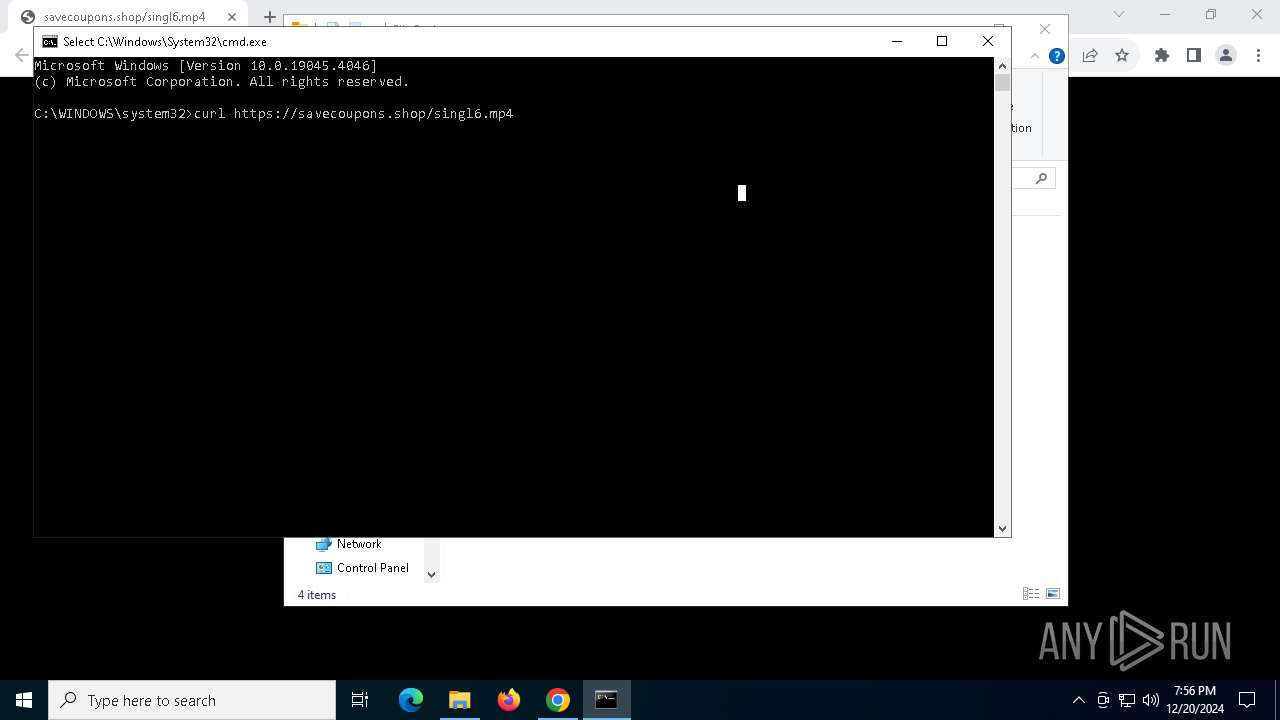1280x720 pixels.
Task: Switch to Chrome from the taskbar
Action: [x=558, y=700]
